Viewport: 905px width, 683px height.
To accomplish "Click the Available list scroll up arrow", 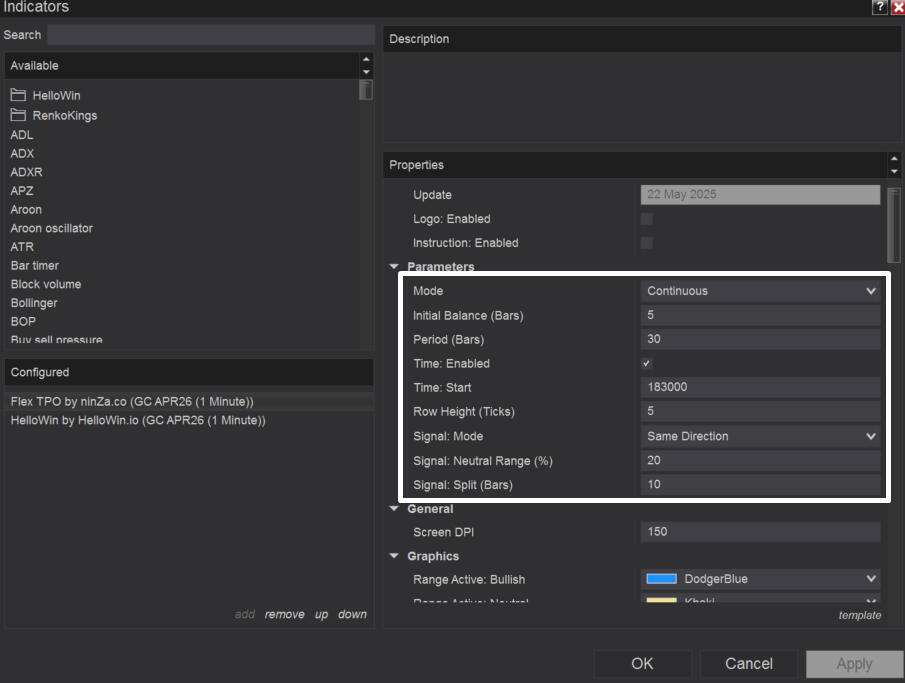I will [366, 60].
